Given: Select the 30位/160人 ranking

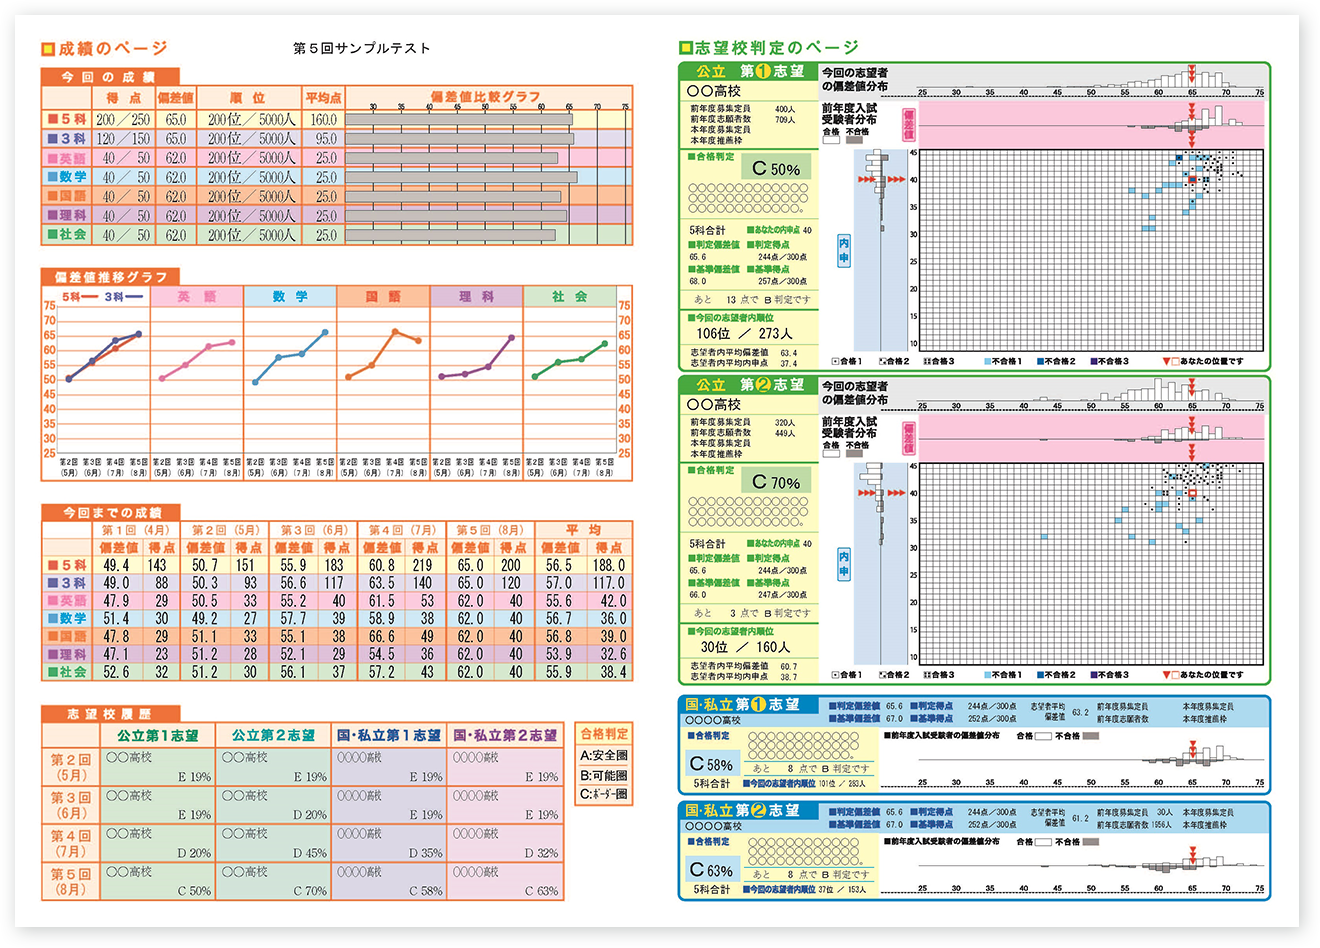Looking at the screenshot, I should (745, 646).
